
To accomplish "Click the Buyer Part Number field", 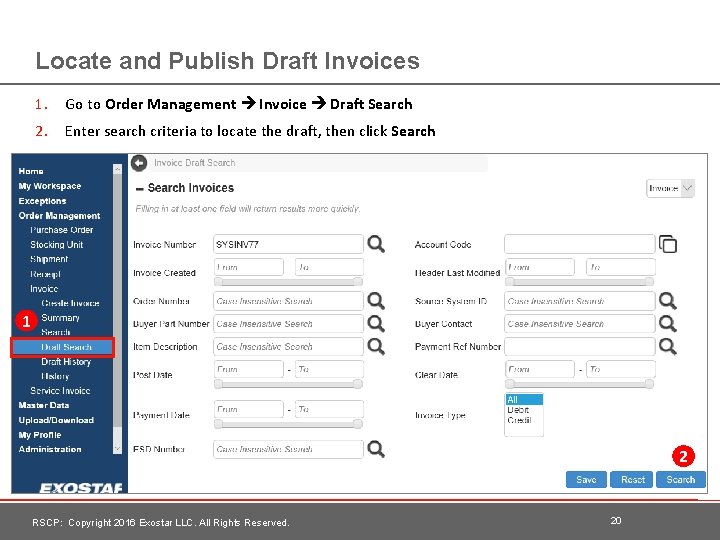I will [288, 324].
